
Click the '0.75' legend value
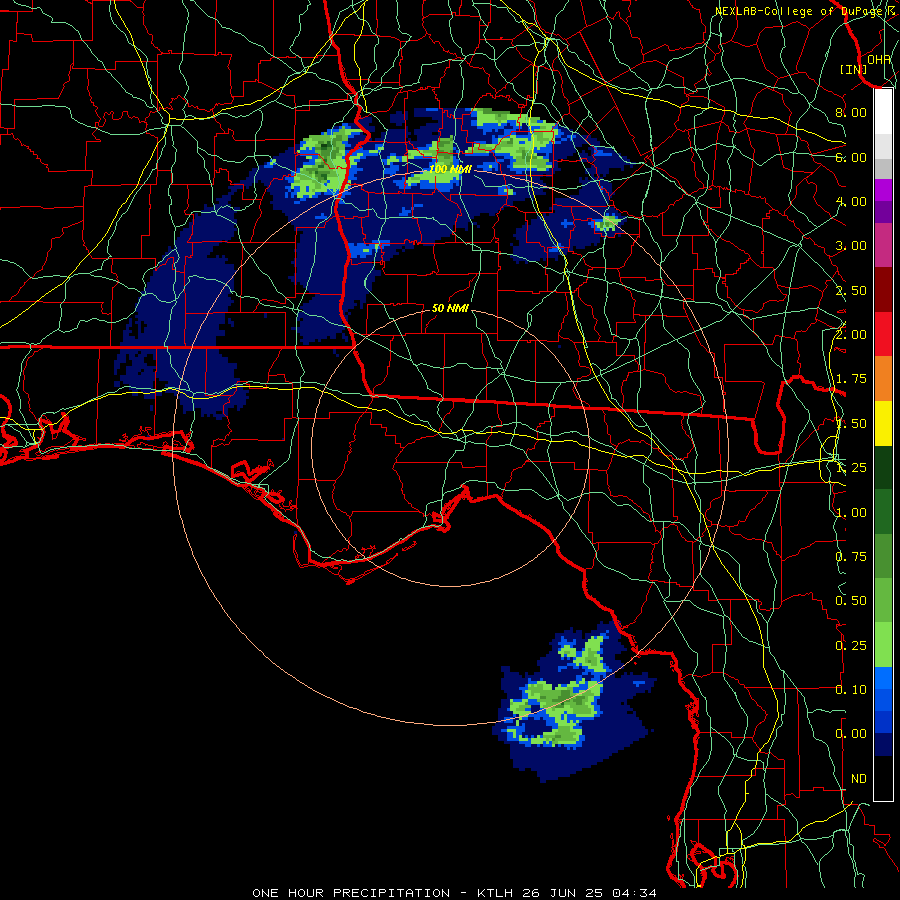851,557
